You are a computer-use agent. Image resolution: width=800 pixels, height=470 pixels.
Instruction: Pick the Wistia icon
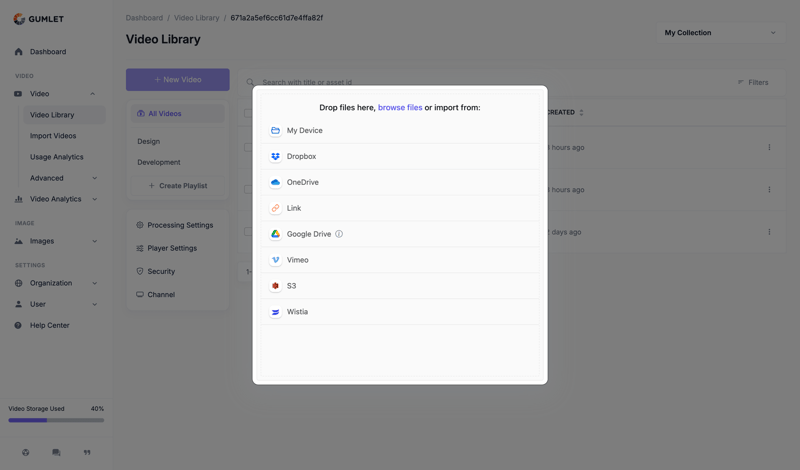coord(276,312)
